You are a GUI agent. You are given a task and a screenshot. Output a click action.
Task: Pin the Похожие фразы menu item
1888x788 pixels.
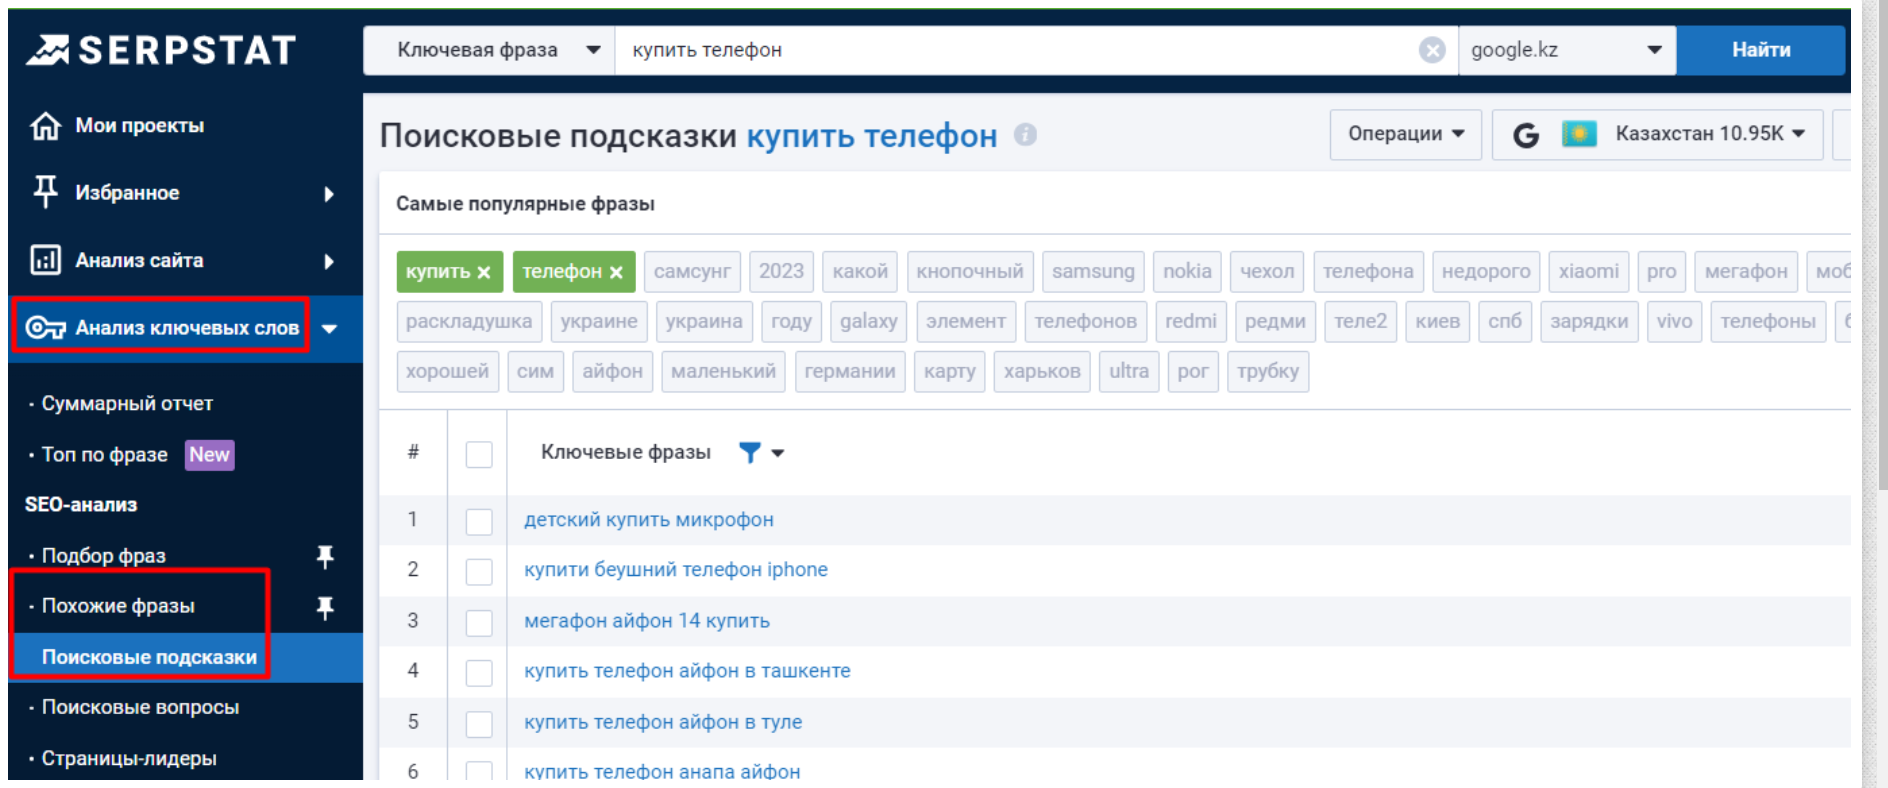[325, 607]
